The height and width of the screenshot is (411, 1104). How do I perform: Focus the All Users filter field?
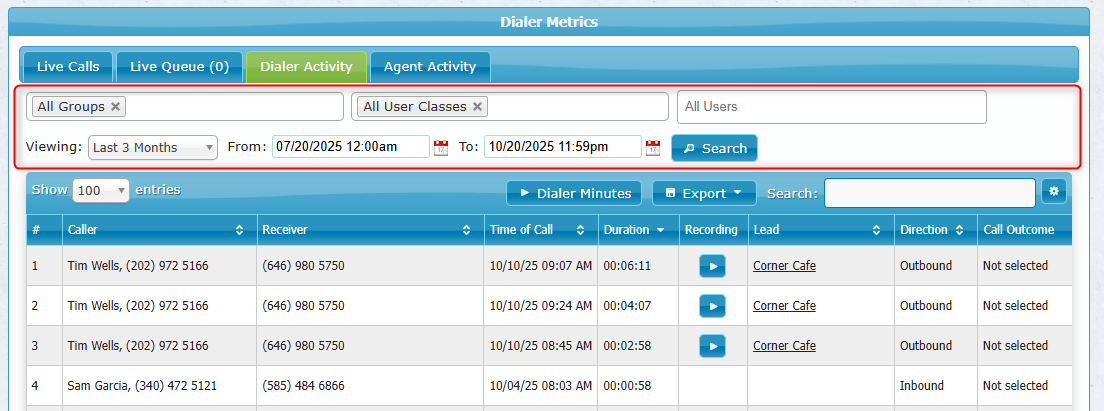tap(831, 107)
